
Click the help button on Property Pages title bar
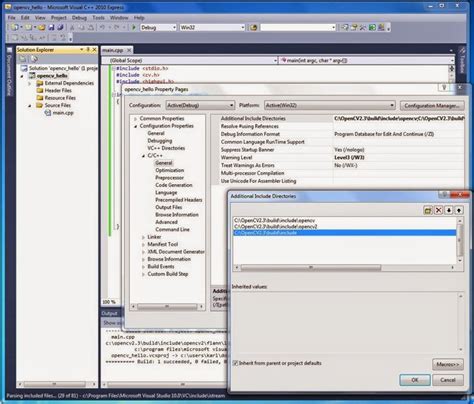pos(444,87)
